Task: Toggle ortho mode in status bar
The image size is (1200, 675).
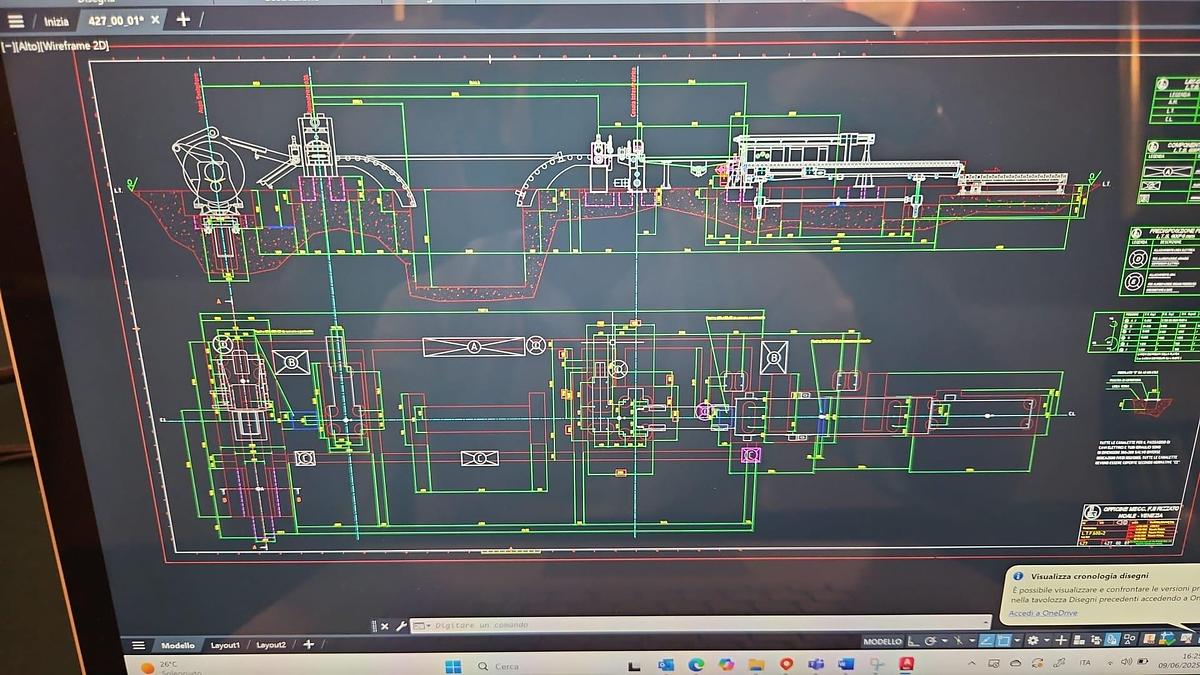Action: pos(913,640)
